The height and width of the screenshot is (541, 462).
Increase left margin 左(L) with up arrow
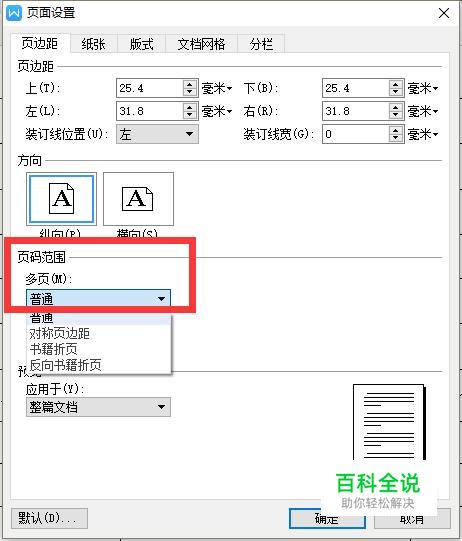190,107
